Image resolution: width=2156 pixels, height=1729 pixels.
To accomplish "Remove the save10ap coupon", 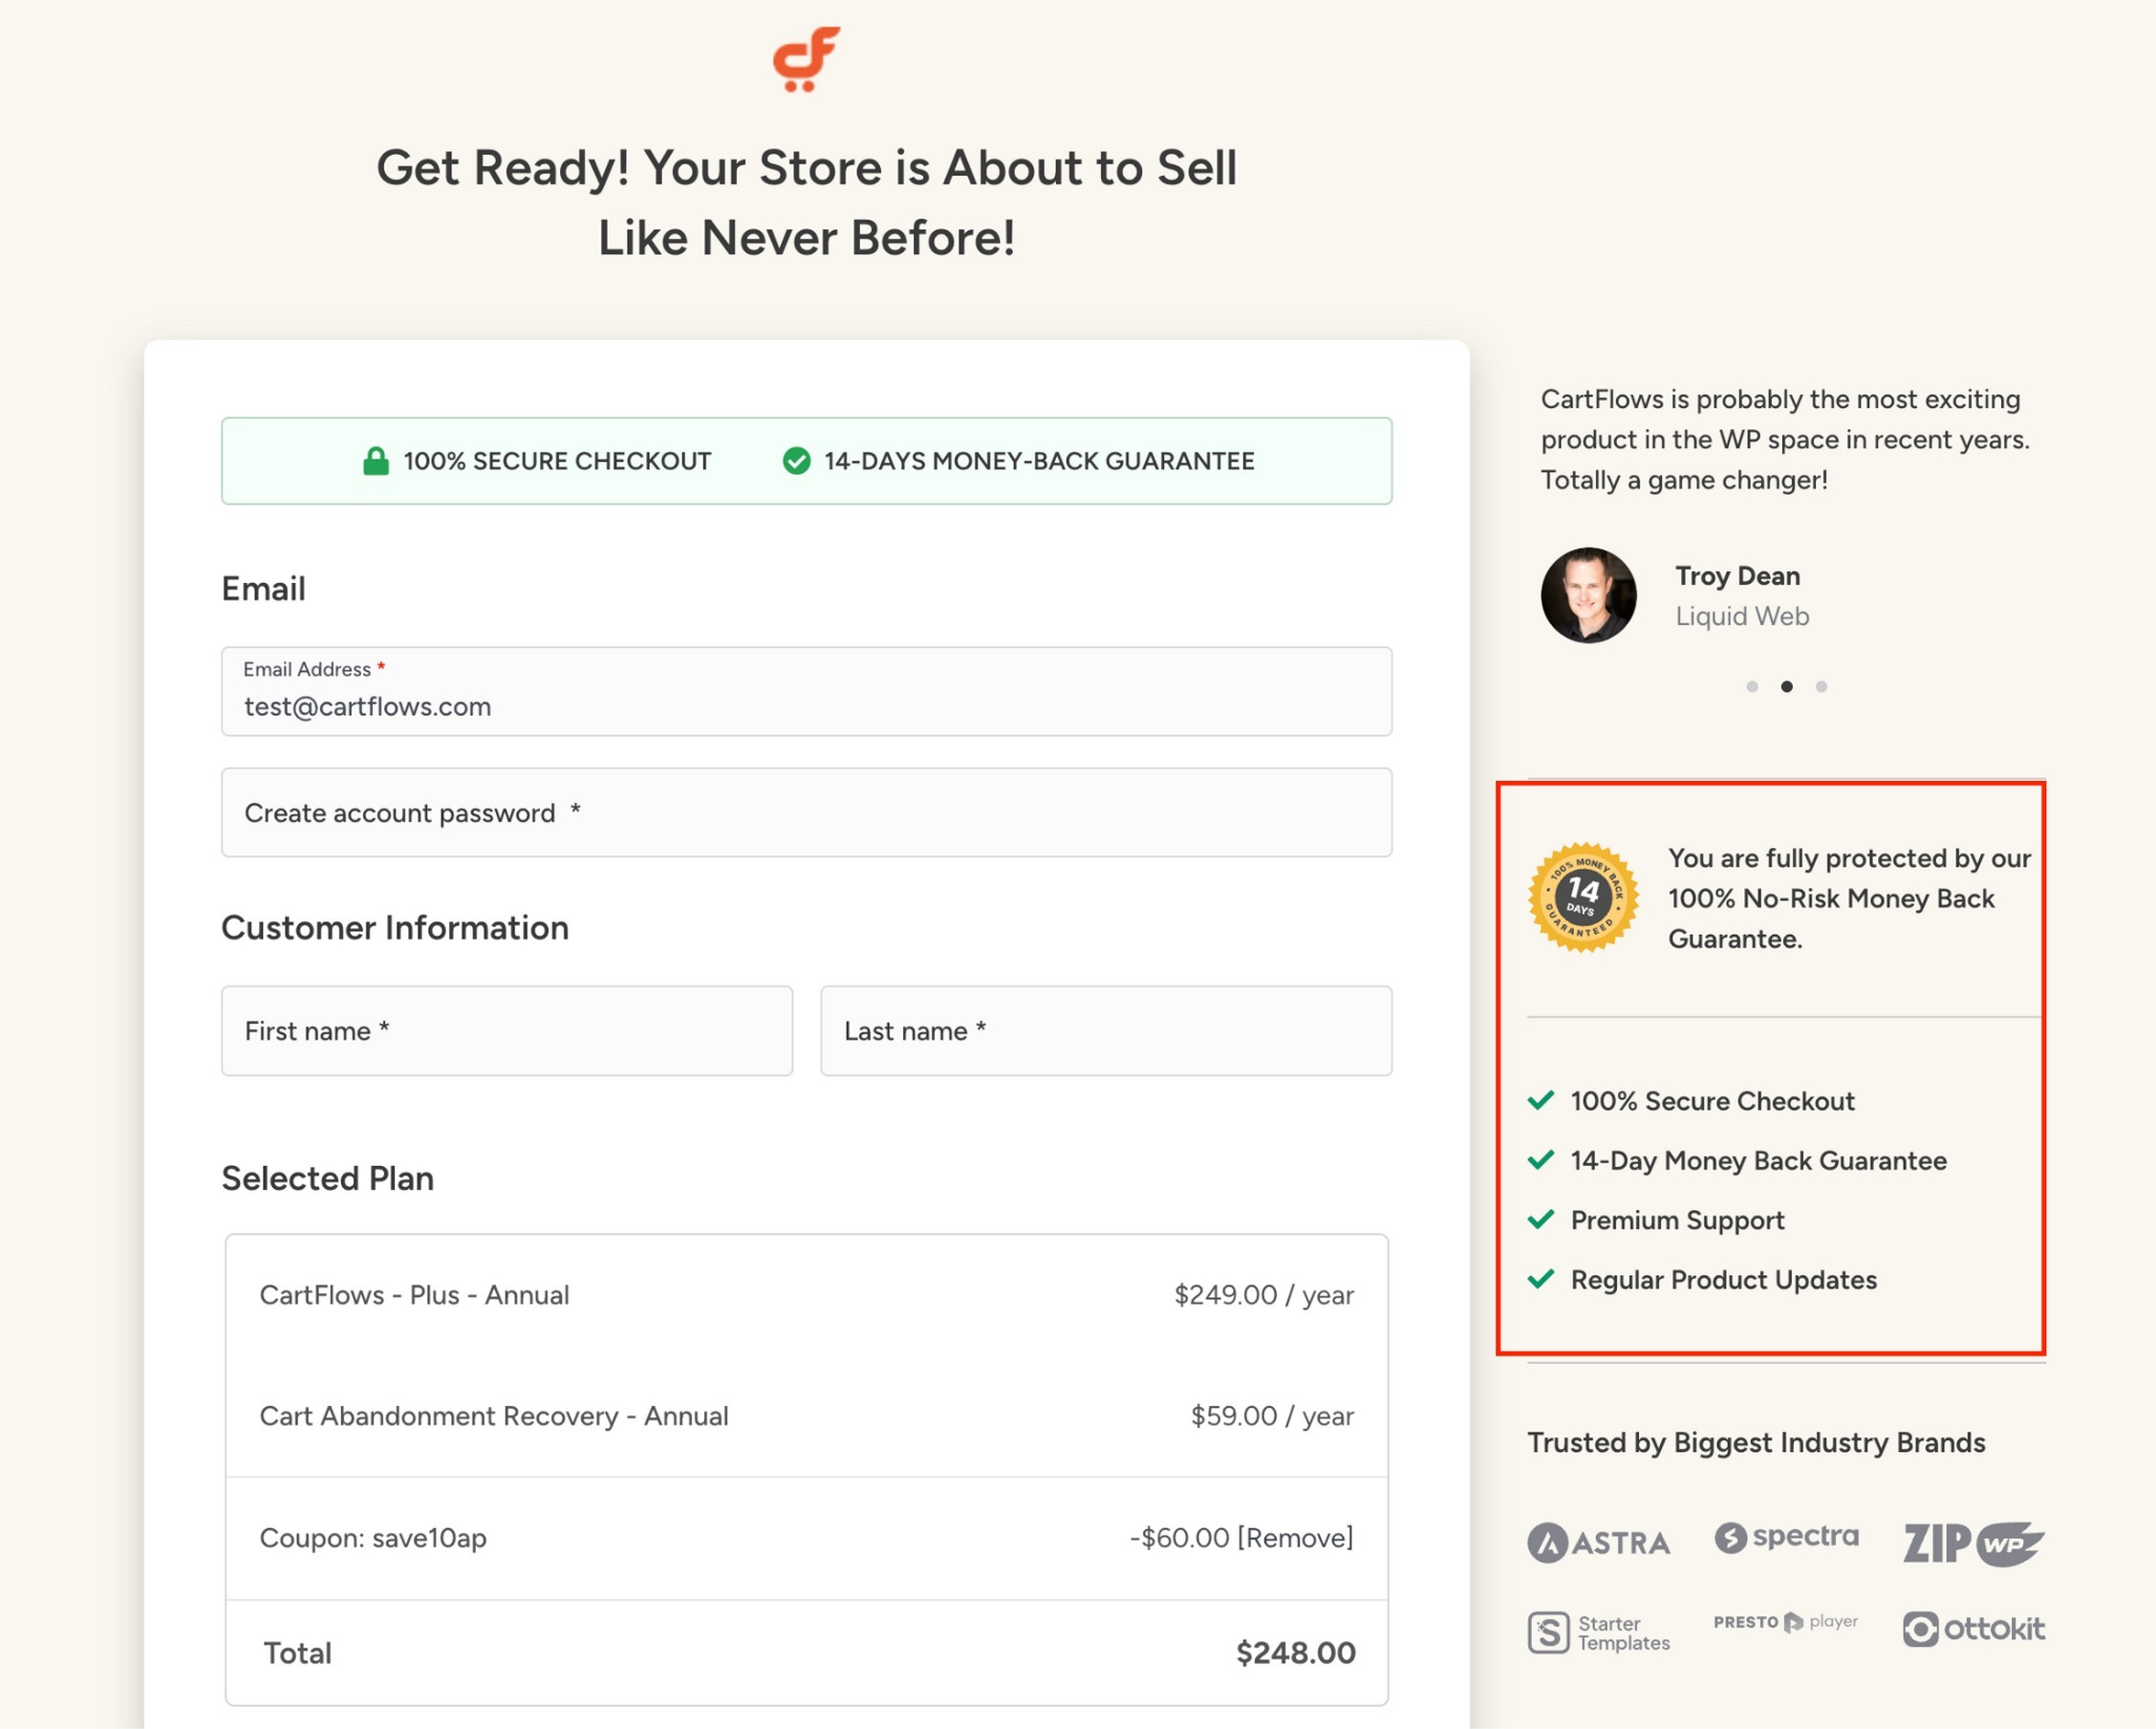I will pos(1295,1537).
